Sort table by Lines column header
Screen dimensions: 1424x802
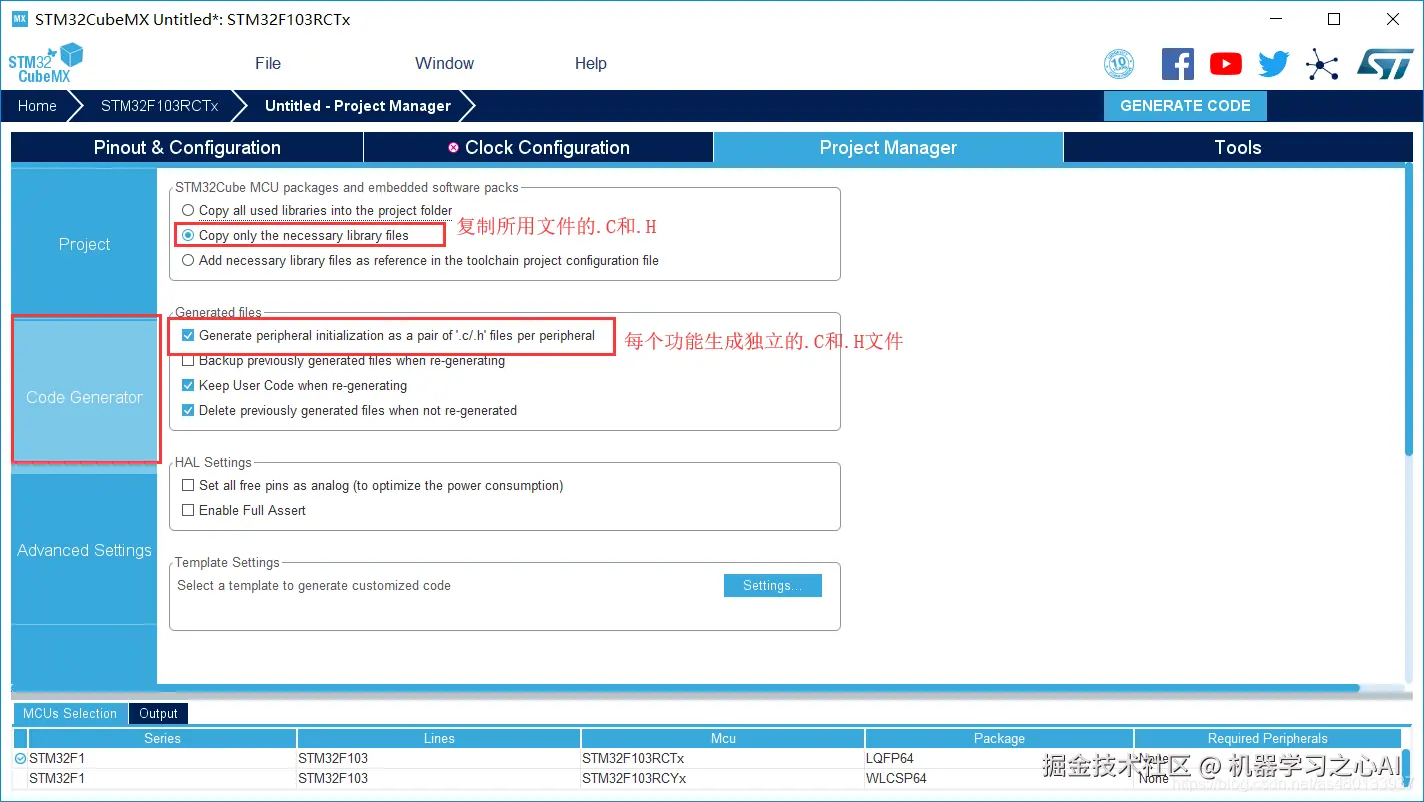coord(439,738)
